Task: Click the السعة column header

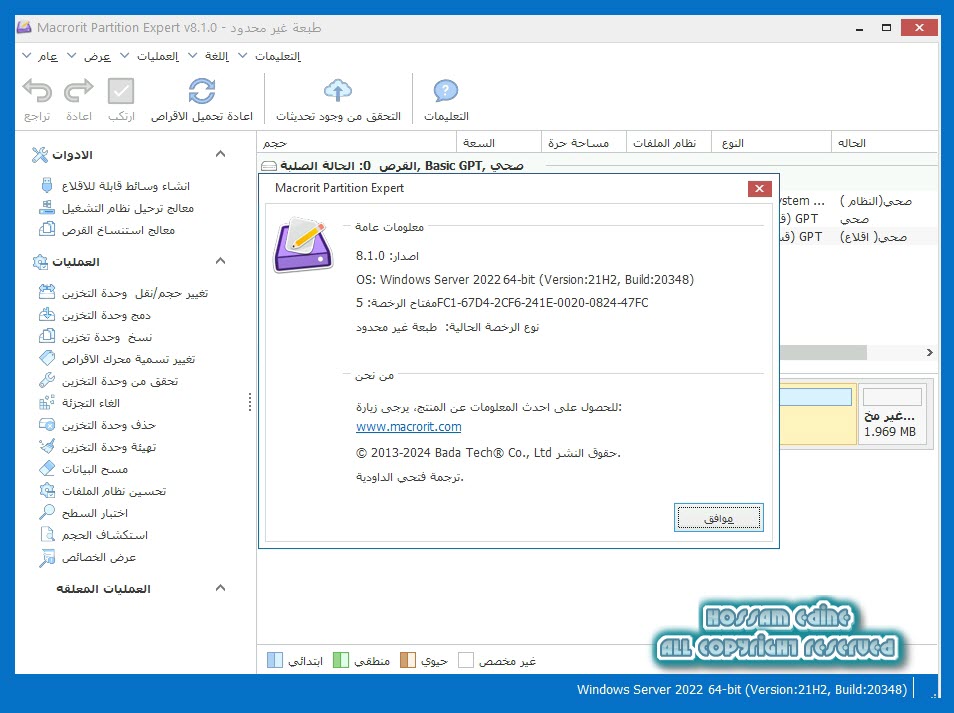Action: click(499, 143)
